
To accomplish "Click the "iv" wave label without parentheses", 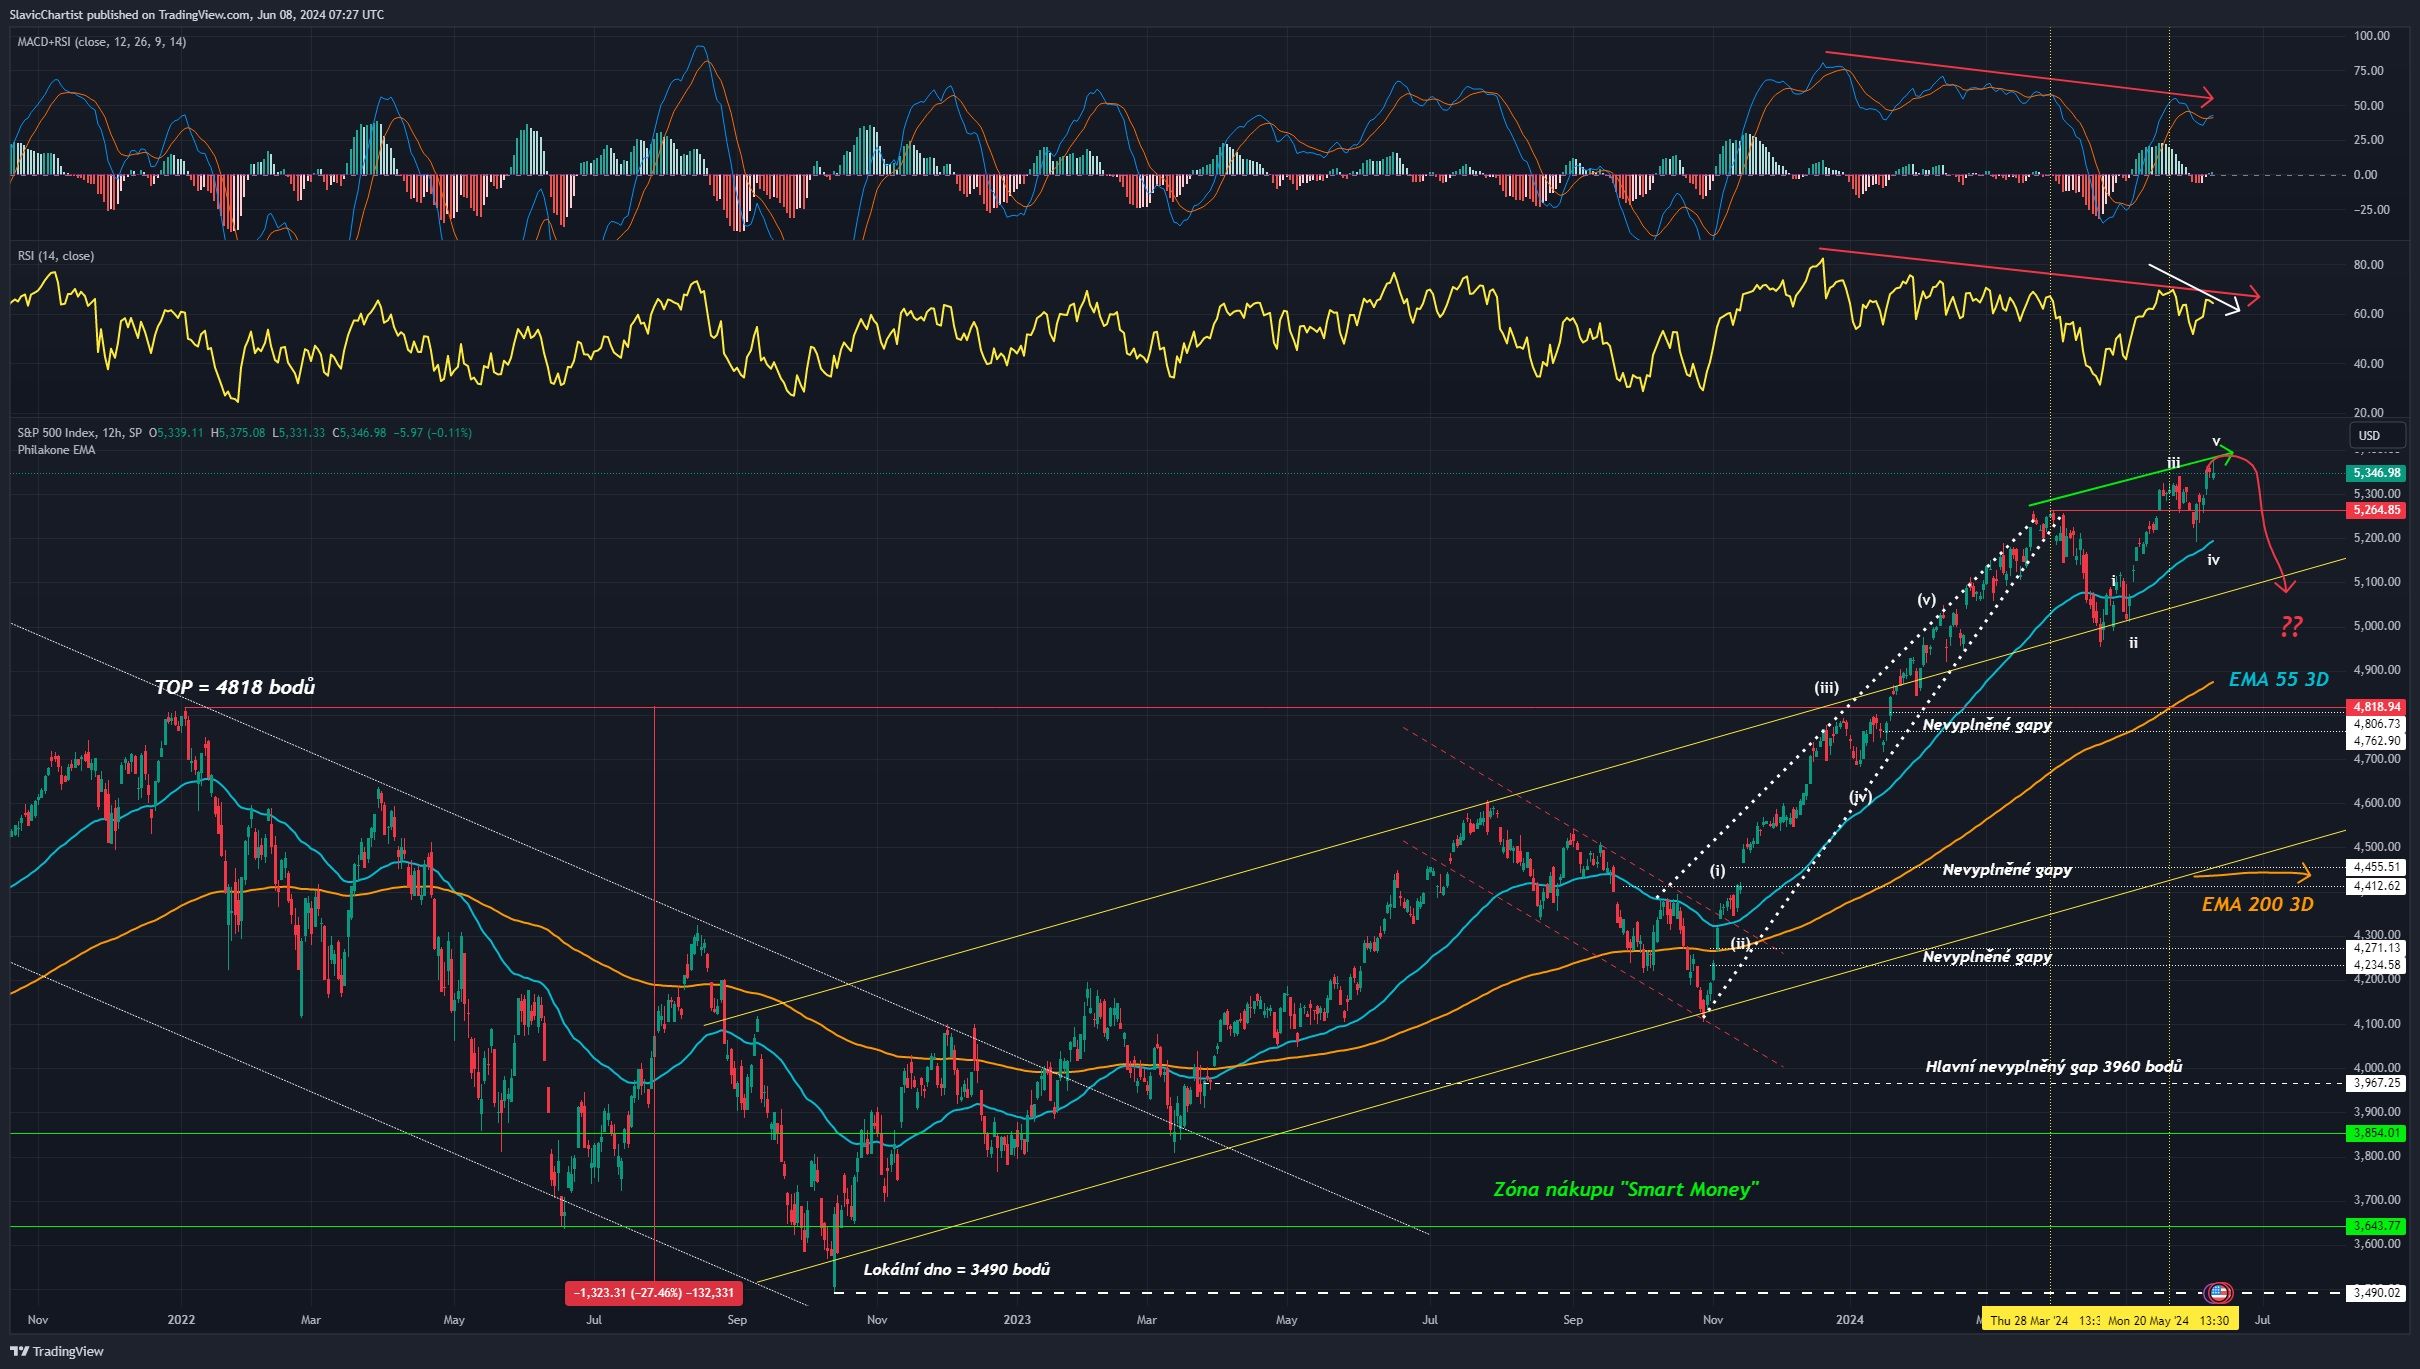I will point(2213,560).
